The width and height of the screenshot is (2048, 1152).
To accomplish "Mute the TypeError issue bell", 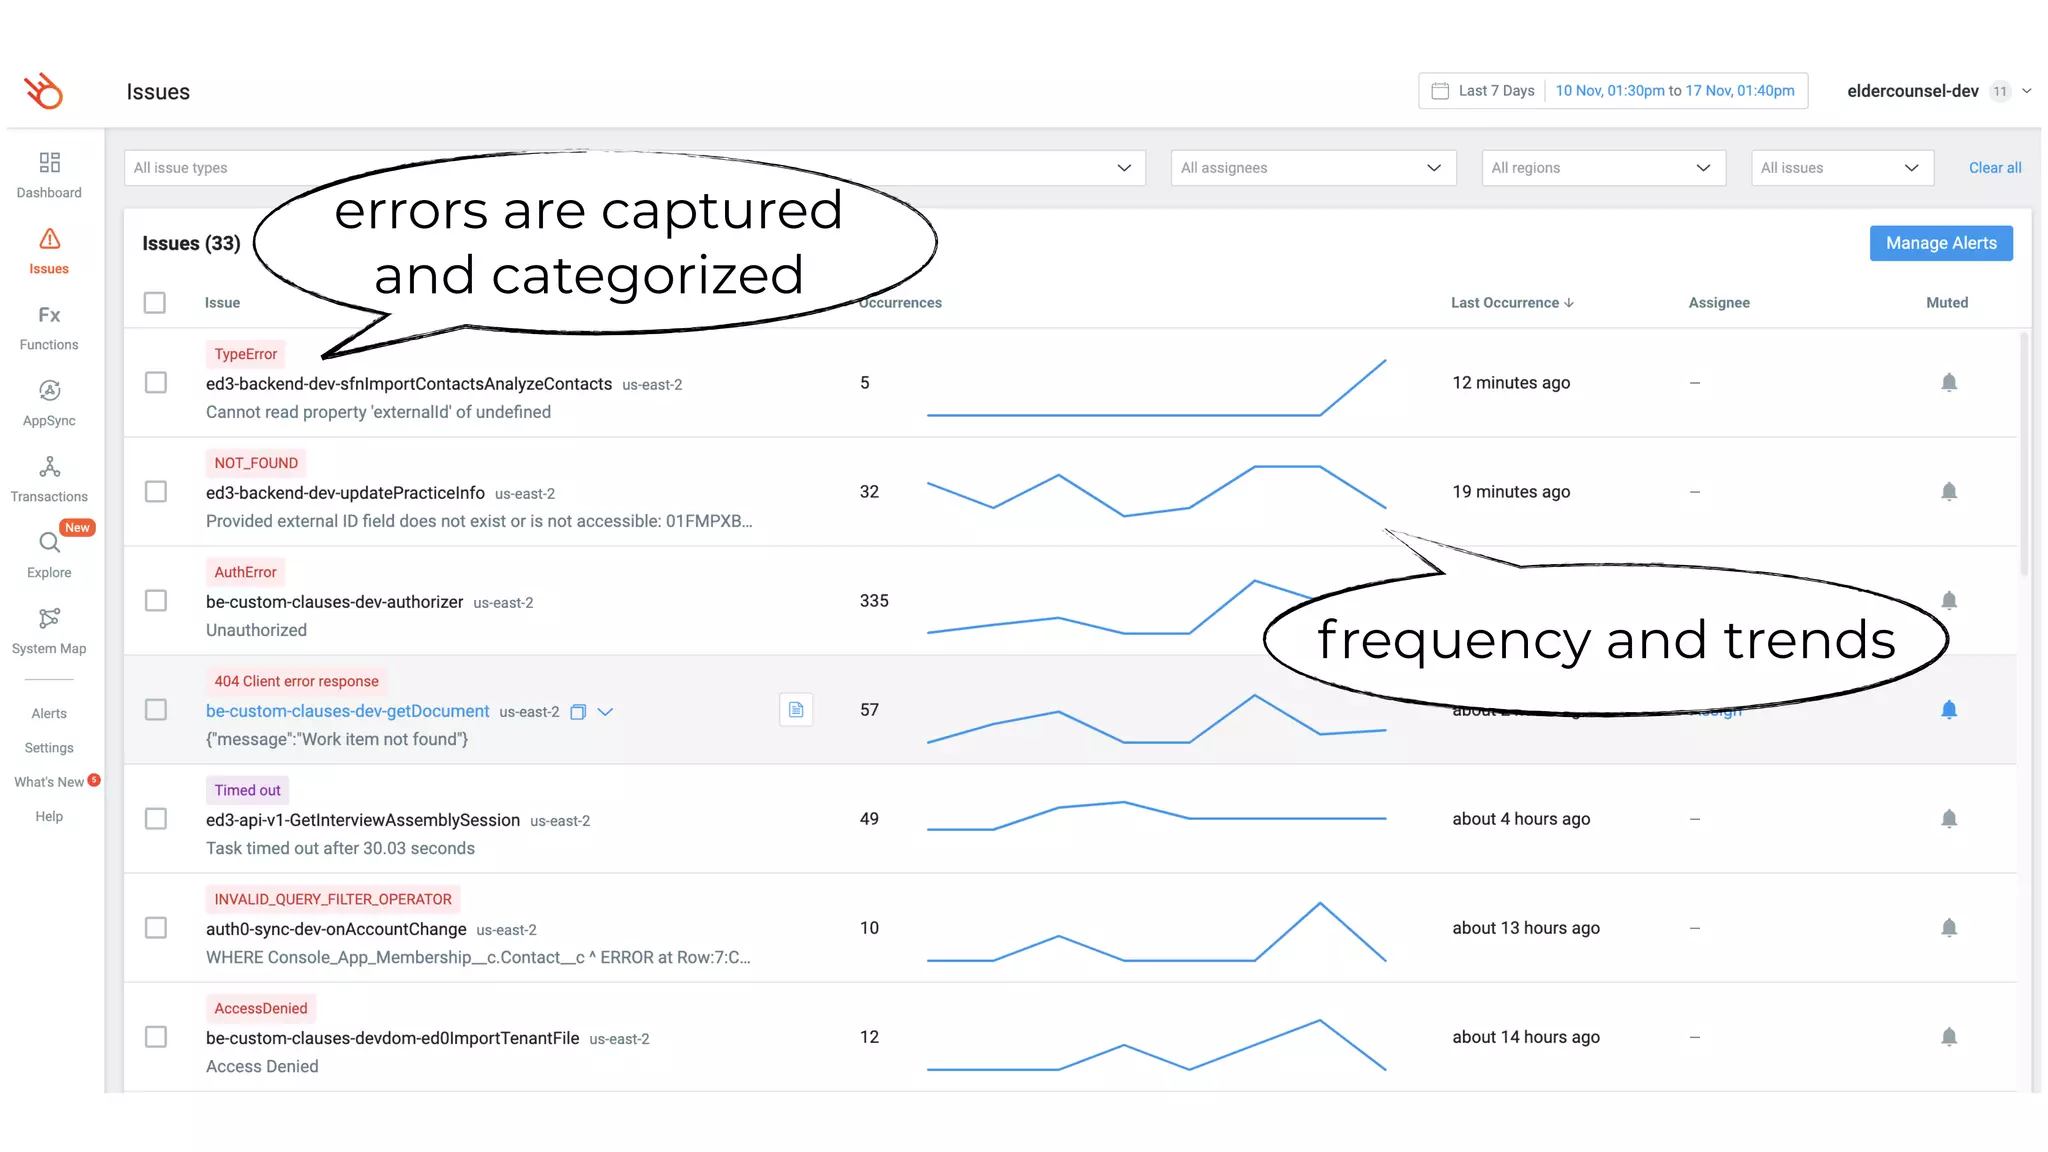I will point(1949,383).
